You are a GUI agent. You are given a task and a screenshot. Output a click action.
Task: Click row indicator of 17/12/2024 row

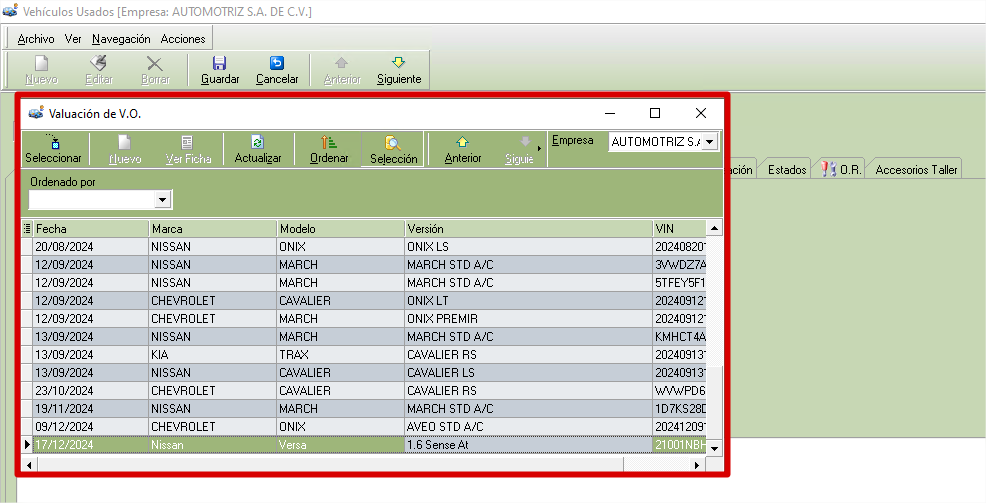point(27,445)
